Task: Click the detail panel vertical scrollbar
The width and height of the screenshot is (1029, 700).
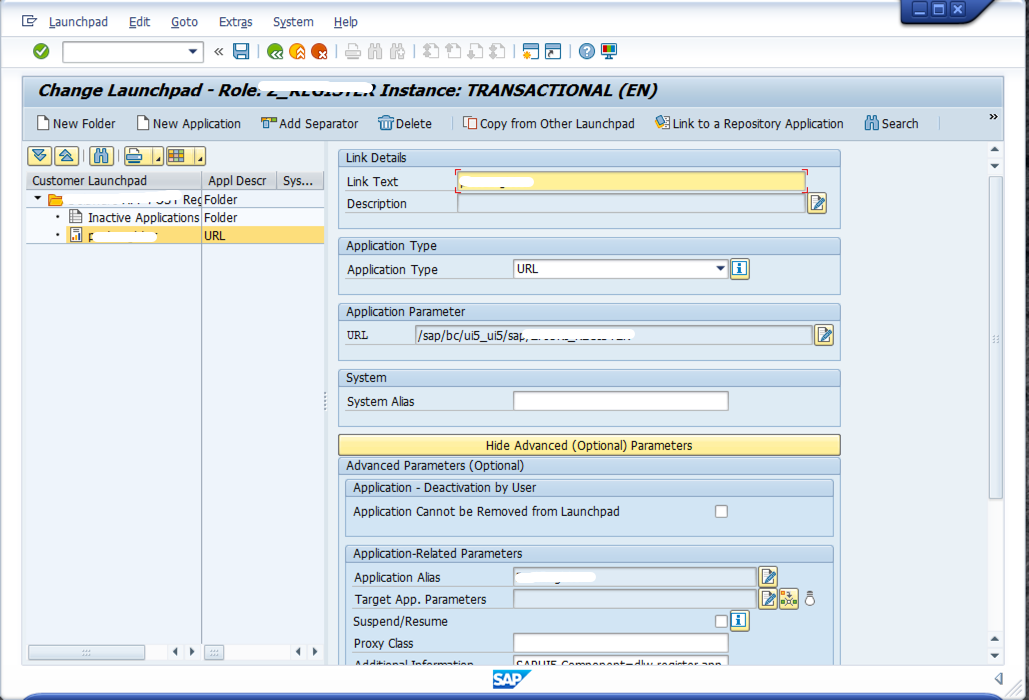Action: (995, 337)
